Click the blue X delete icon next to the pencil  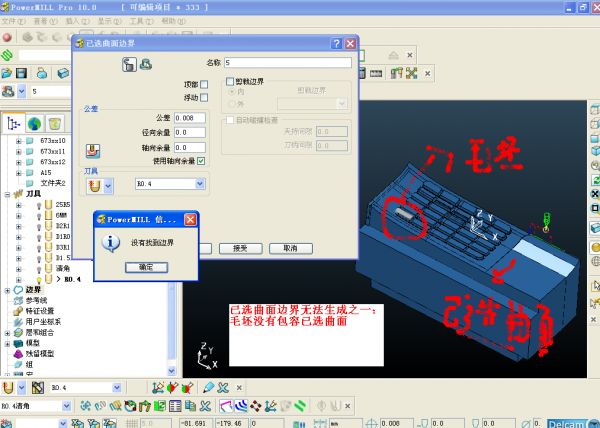pos(223,388)
